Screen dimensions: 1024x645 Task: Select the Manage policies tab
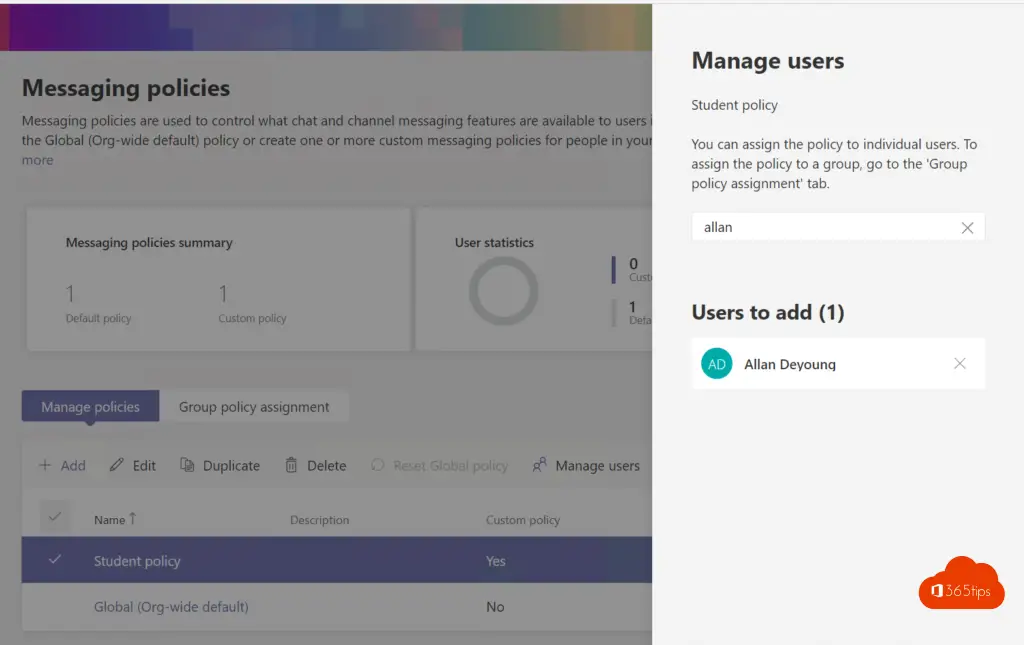(90, 407)
